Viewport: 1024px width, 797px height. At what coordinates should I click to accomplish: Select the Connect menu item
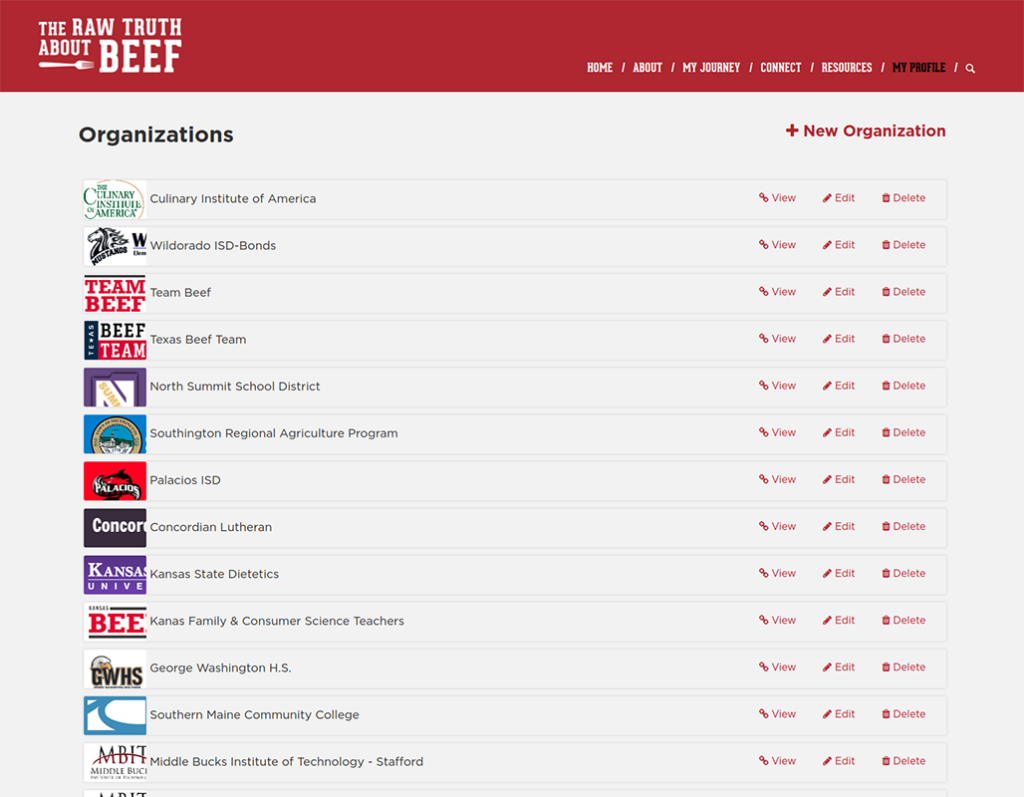click(780, 67)
